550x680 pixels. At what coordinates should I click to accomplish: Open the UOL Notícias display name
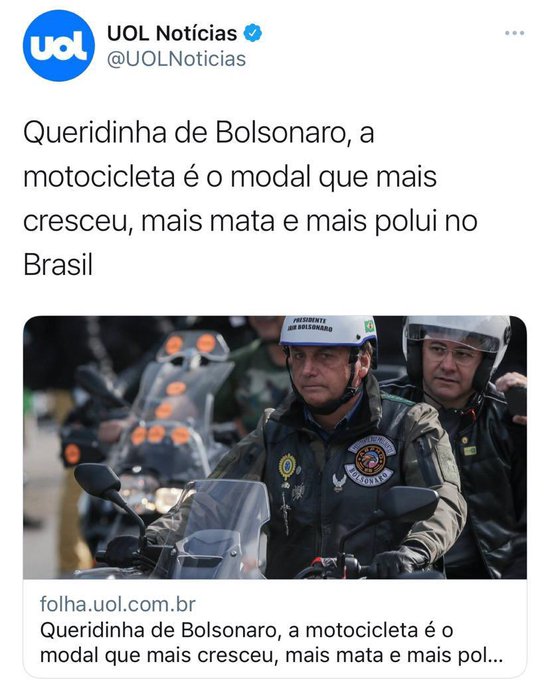(172, 33)
